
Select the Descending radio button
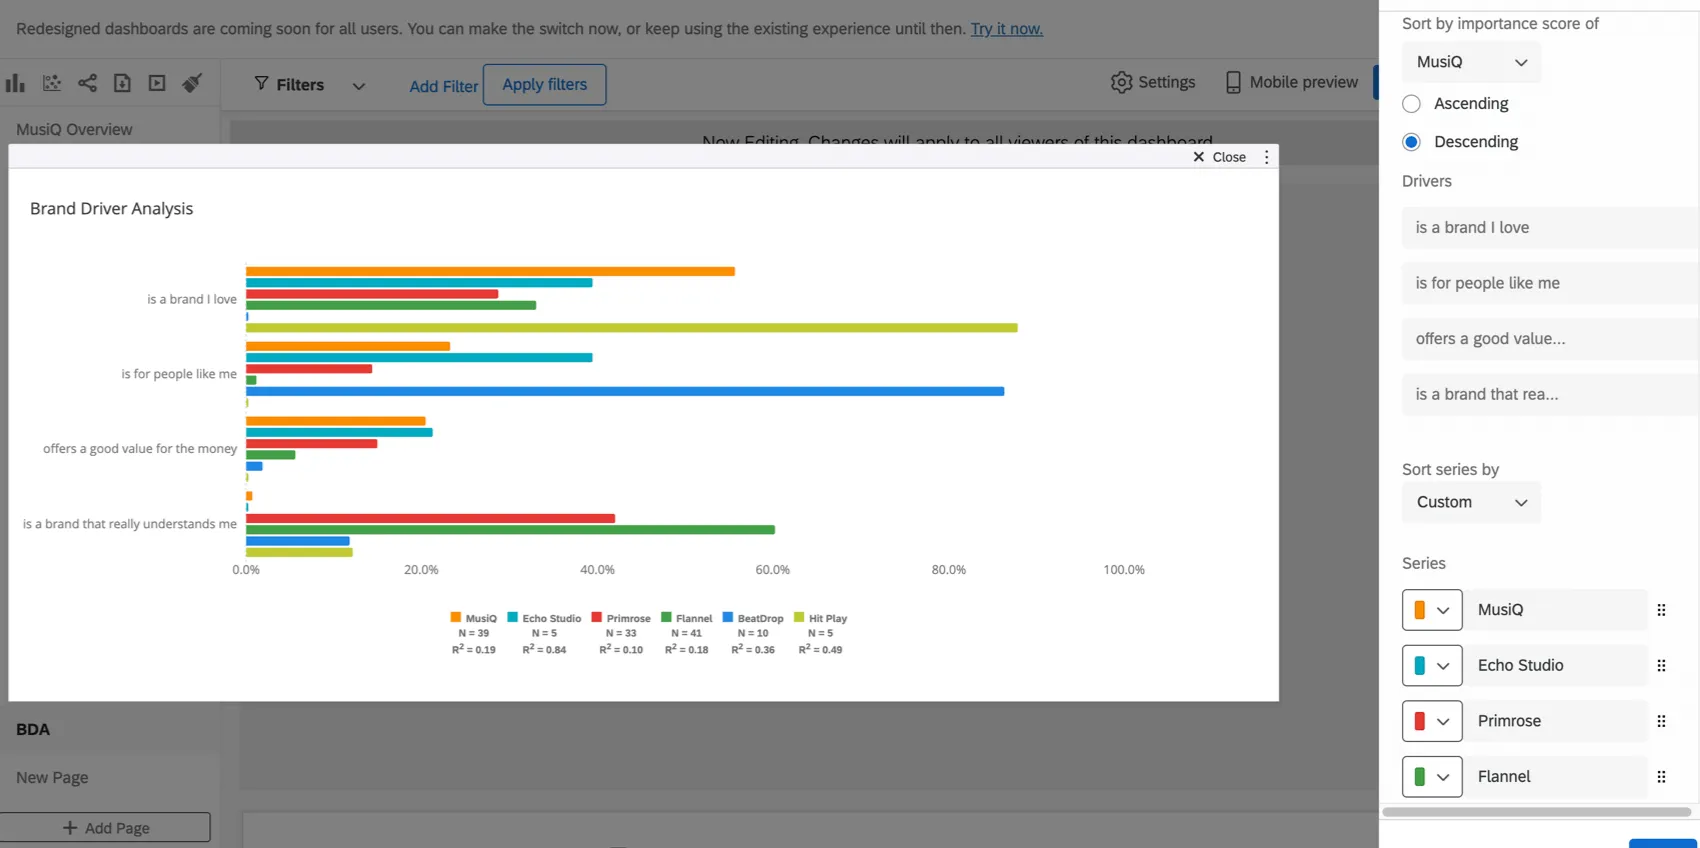click(1411, 142)
